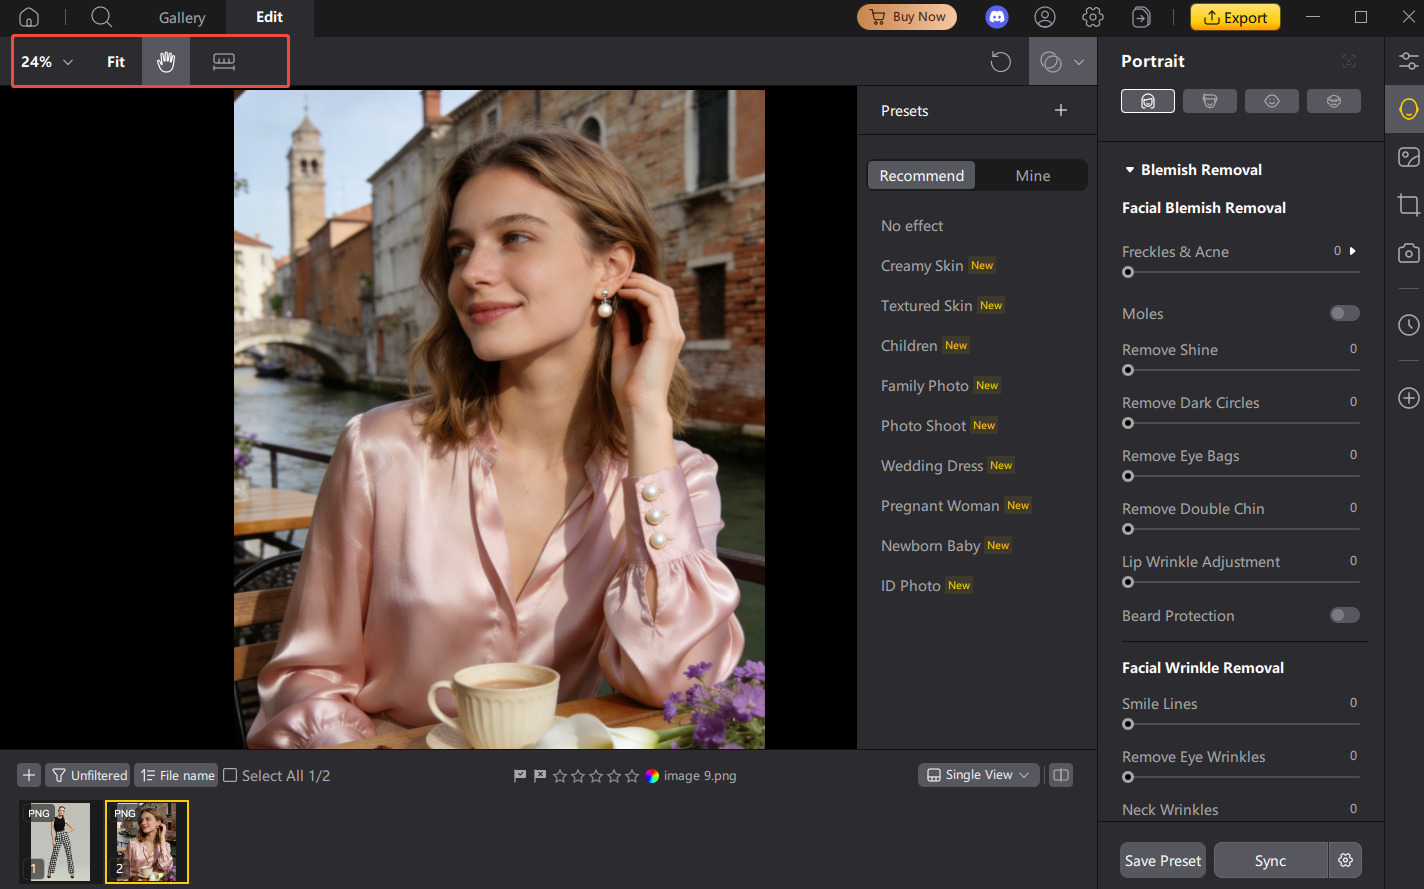Select the image 9.png thumbnail

coord(146,841)
